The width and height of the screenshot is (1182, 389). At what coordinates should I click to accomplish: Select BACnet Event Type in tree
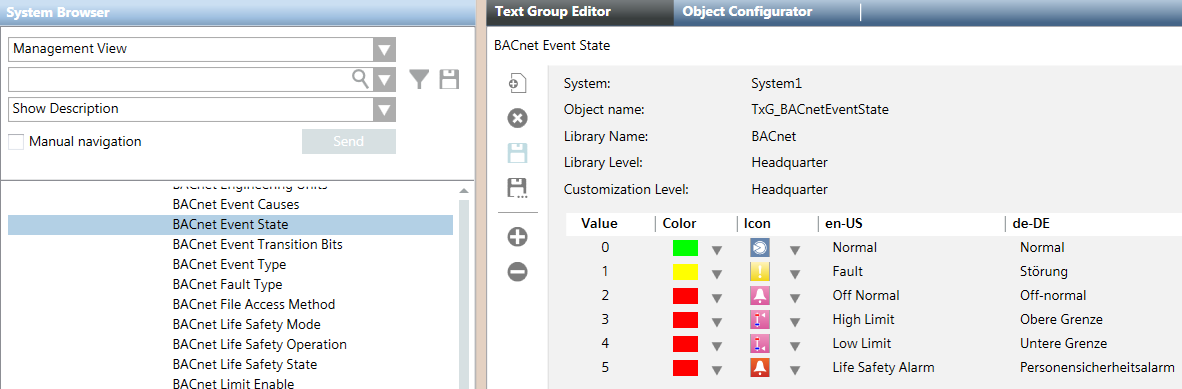click(229, 265)
